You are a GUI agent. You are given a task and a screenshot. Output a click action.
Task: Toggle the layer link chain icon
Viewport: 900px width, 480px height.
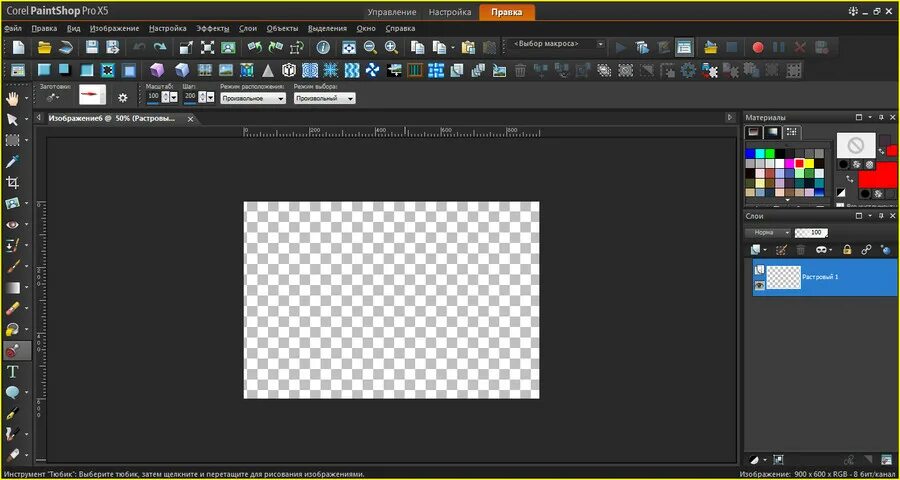(866, 250)
